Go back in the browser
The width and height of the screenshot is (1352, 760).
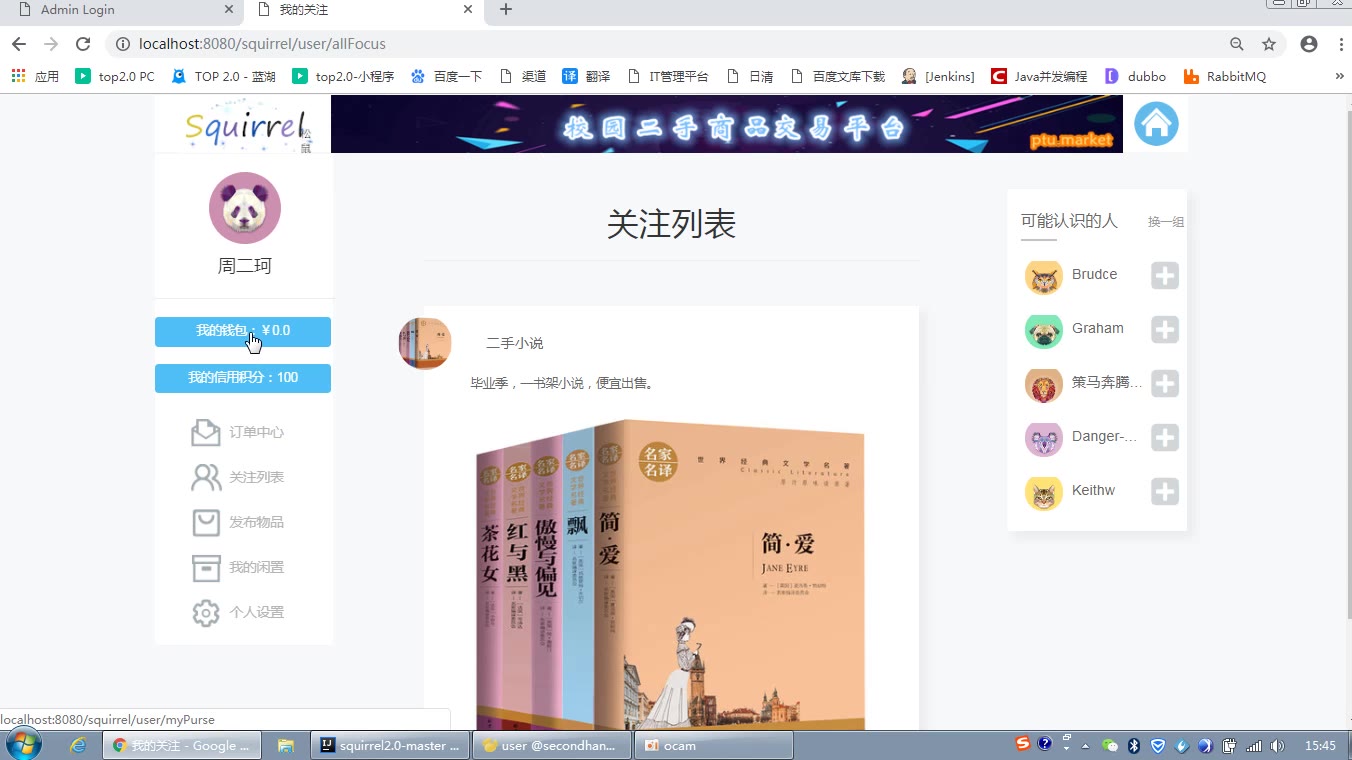point(19,44)
